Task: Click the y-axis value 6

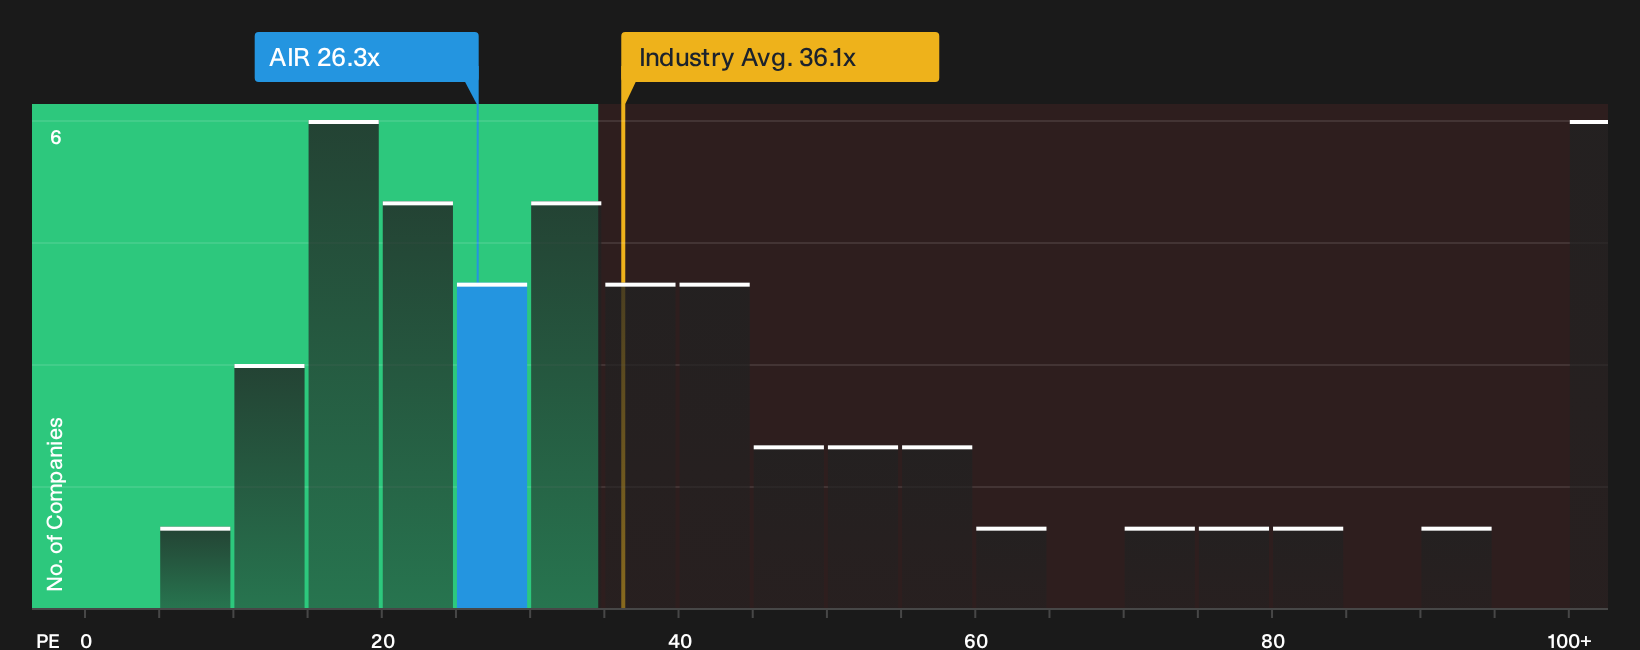Action: [x=56, y=138]
